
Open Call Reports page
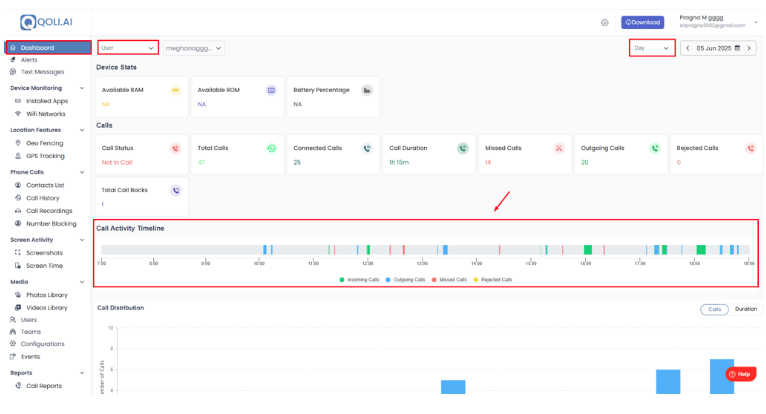(44, 386)
